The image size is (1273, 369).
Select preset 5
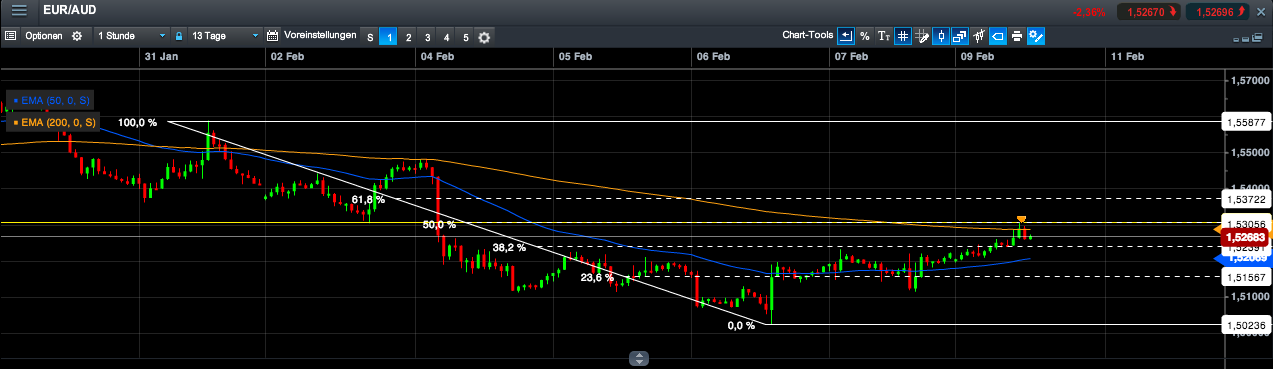(x=465, y=37)
